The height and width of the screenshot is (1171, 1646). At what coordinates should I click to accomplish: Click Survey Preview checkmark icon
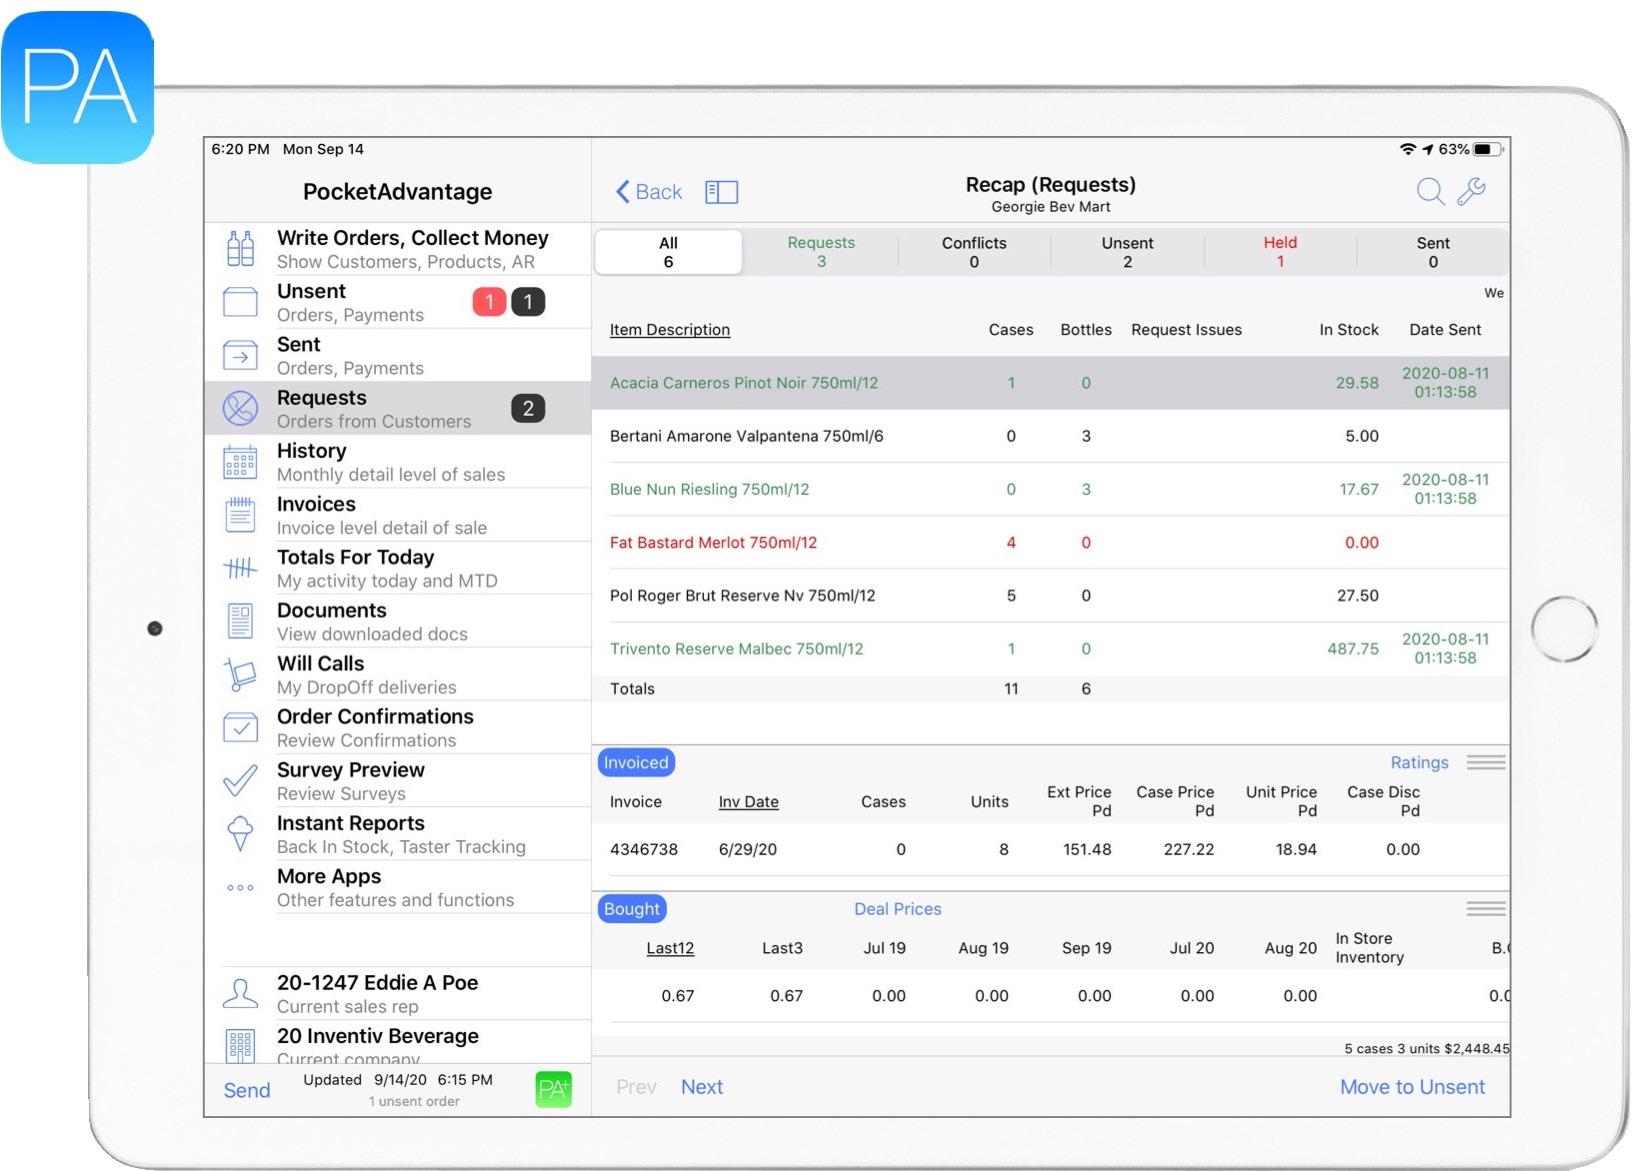point(240,780)
